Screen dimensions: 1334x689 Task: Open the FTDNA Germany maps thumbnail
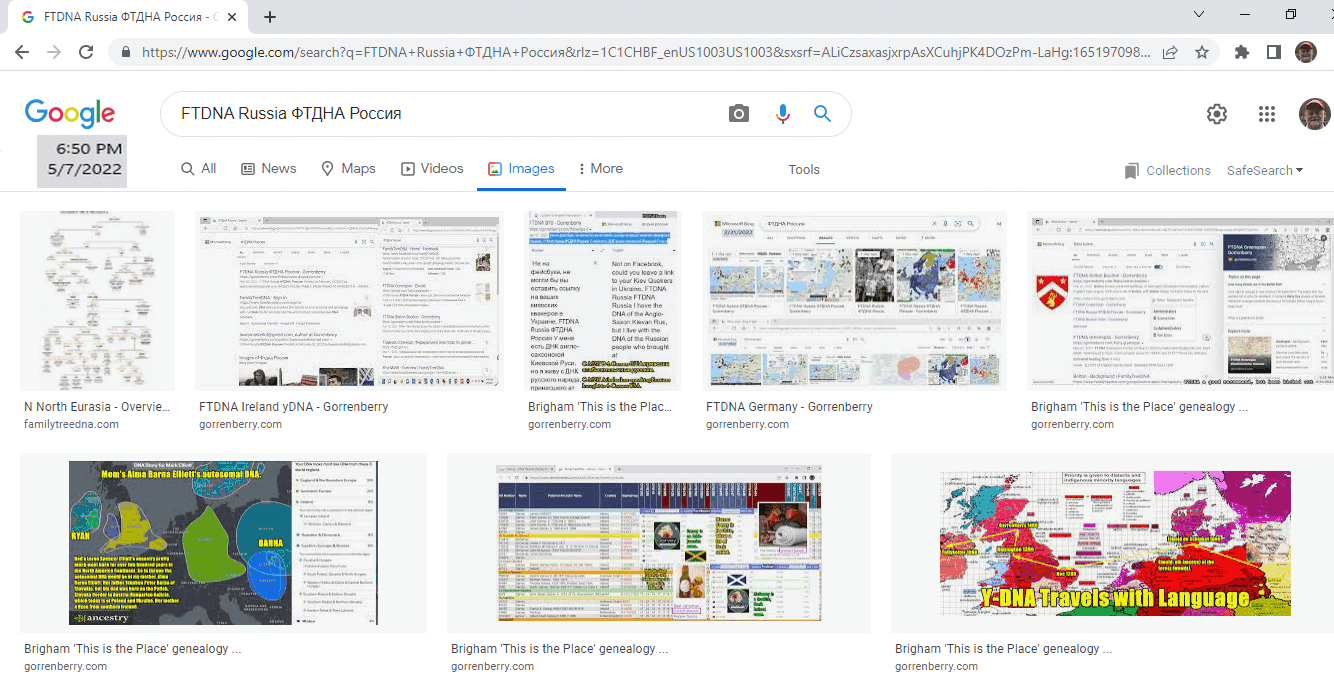click(x=854, y=301)
